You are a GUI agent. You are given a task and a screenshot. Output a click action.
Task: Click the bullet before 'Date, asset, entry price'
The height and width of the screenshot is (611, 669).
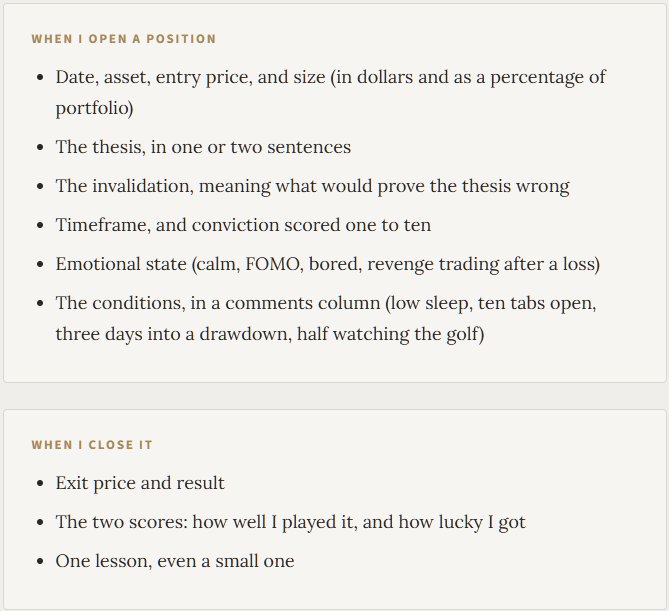coord(41,78)
